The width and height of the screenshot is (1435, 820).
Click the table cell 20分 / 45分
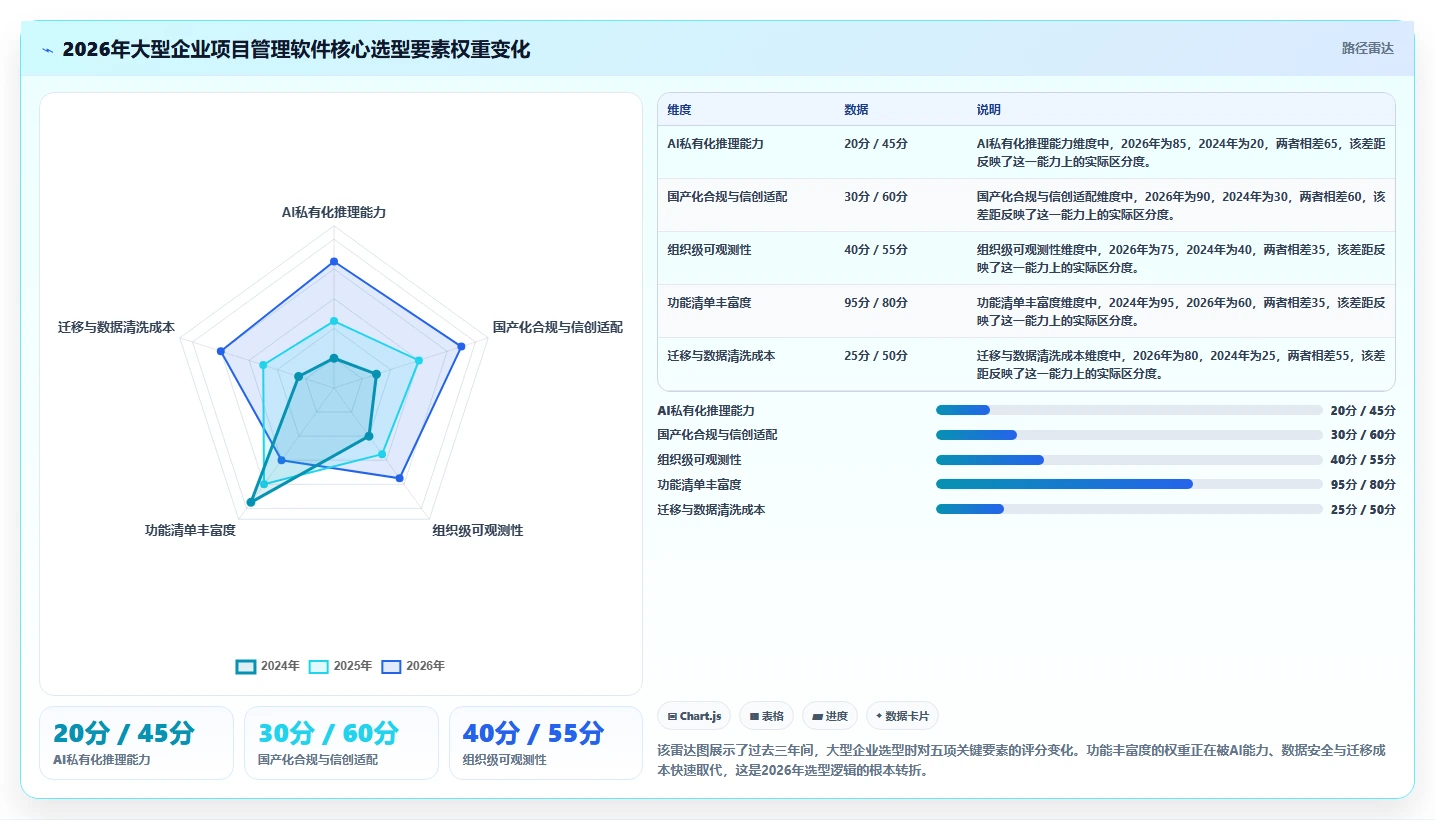coord(876,144)
